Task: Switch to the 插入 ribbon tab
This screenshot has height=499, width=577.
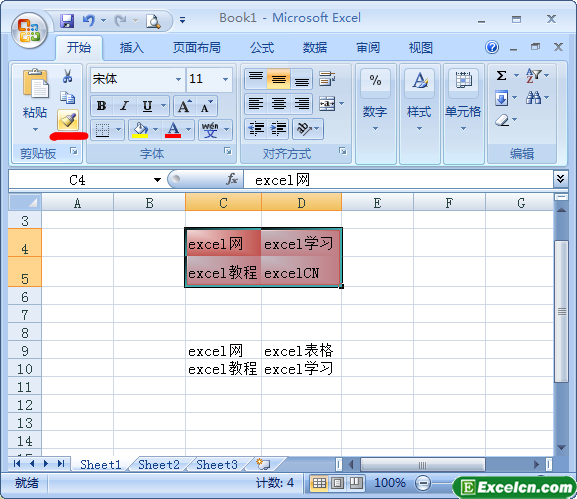Action: (131, 47)
